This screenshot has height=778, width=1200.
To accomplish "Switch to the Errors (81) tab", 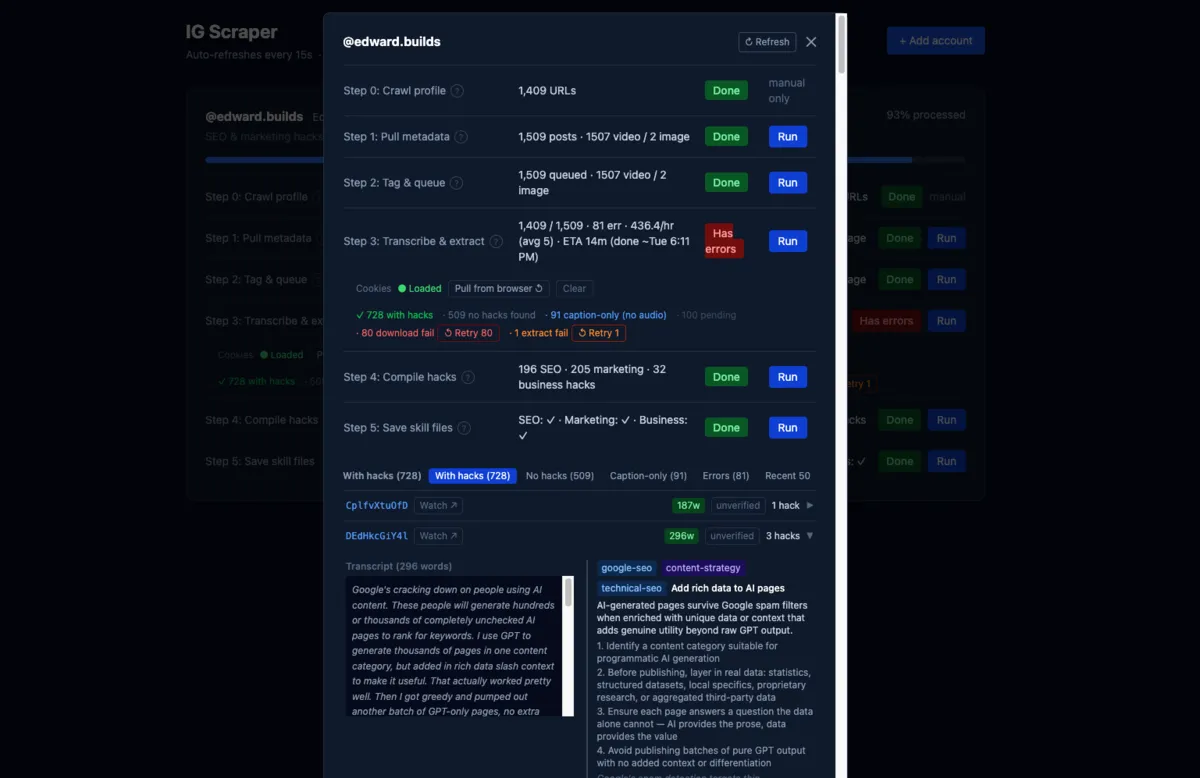I will [x=725, y=475].
